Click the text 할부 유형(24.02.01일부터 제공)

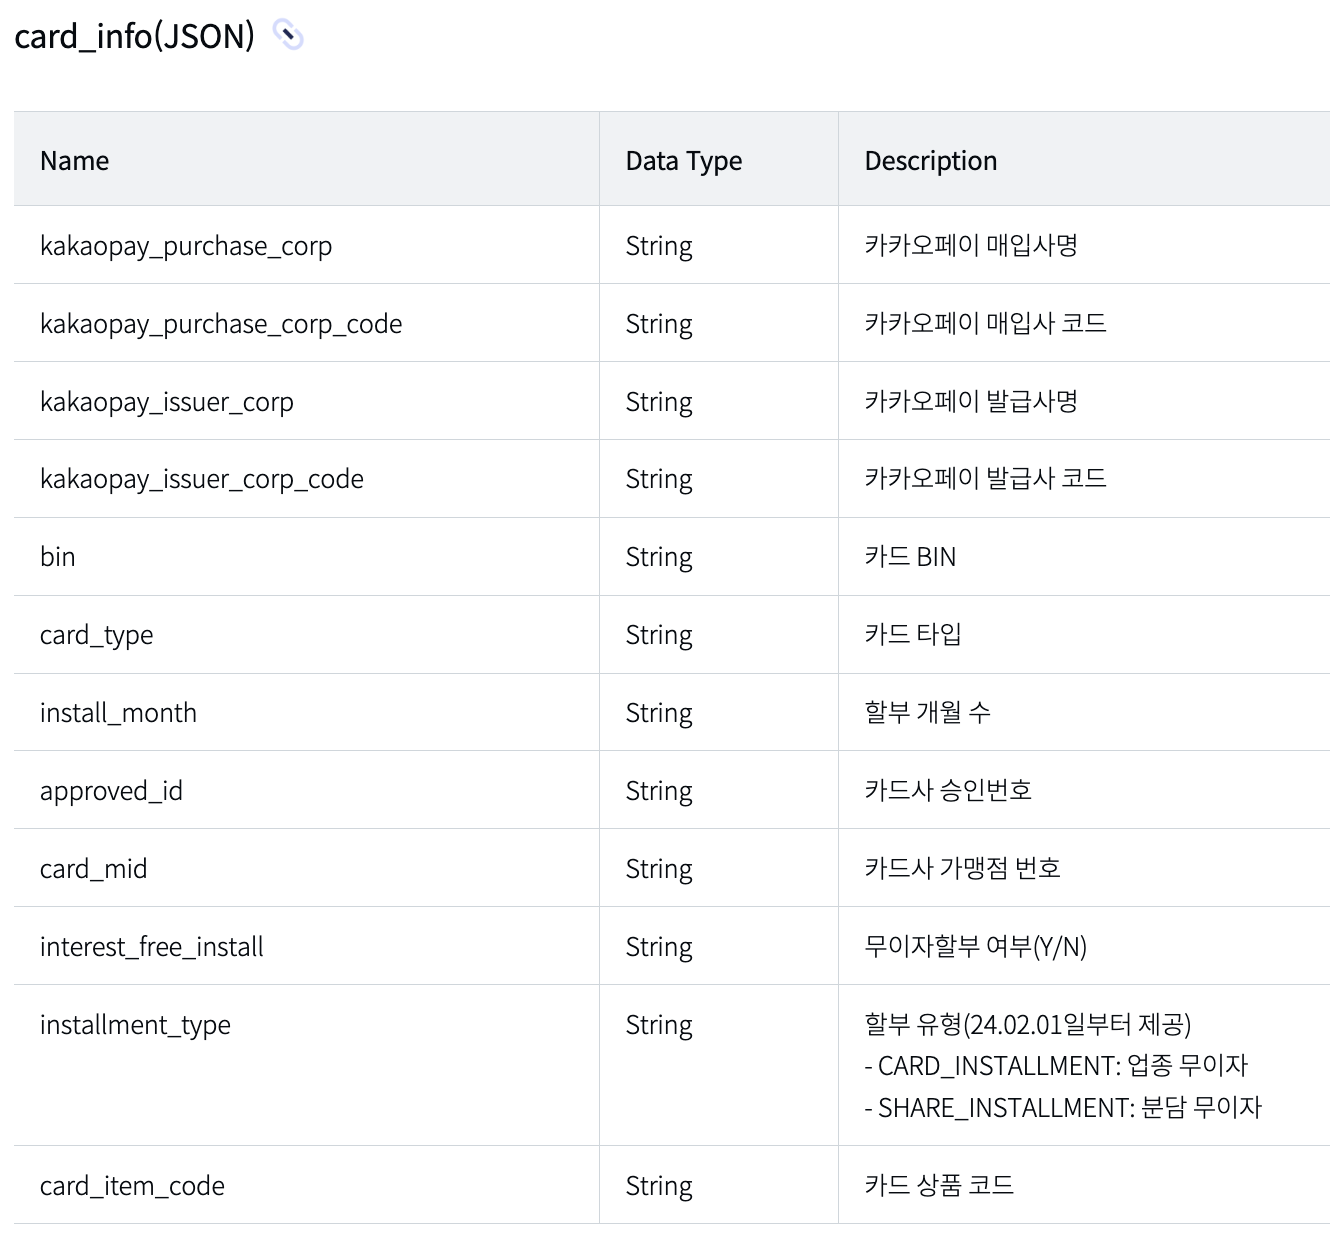pyautogui.click(x=1028, y=1025)
